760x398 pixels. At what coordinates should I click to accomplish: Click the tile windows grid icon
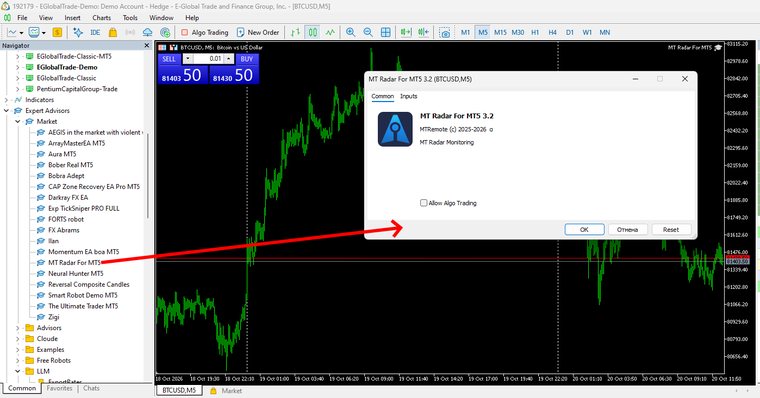(x=385, y=32)
